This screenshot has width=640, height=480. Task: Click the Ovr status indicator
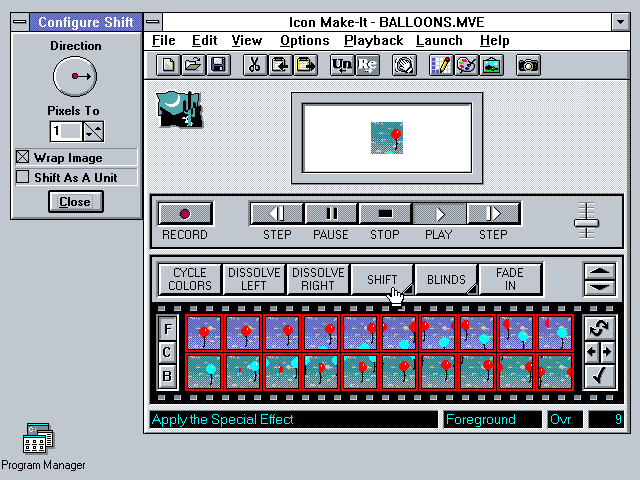(565, 419)
